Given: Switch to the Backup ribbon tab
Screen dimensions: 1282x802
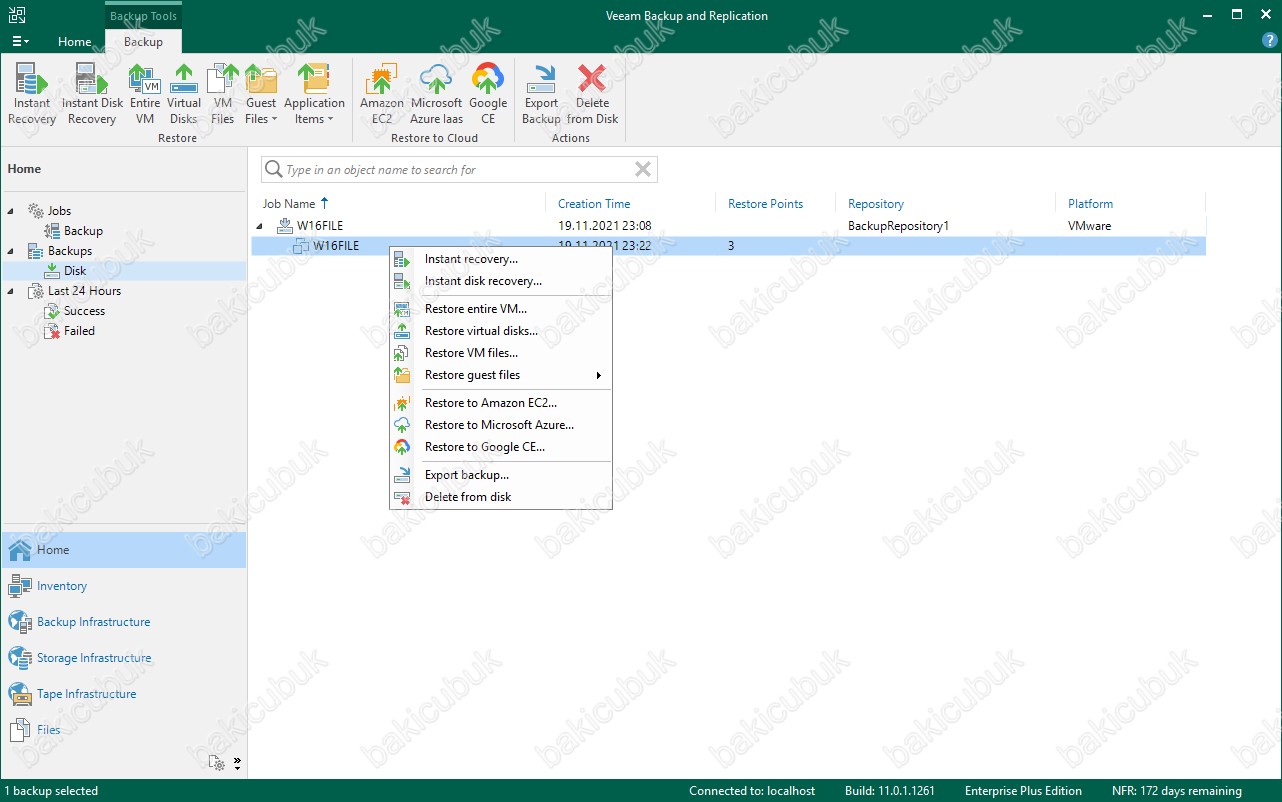Looking at the screenshot, I should point(143,42).
